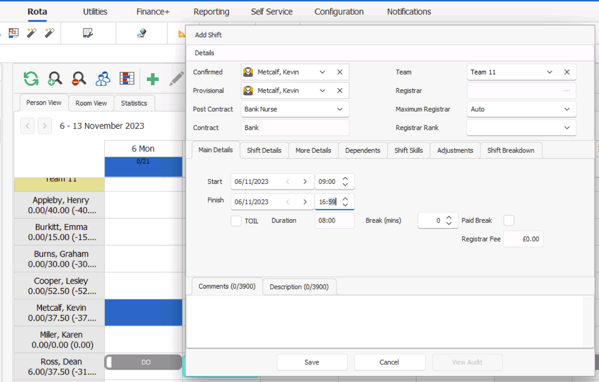This screenshot has width=599, height=382.
Task: Switch to Statistics tab
Action: [x=134, y=103]
